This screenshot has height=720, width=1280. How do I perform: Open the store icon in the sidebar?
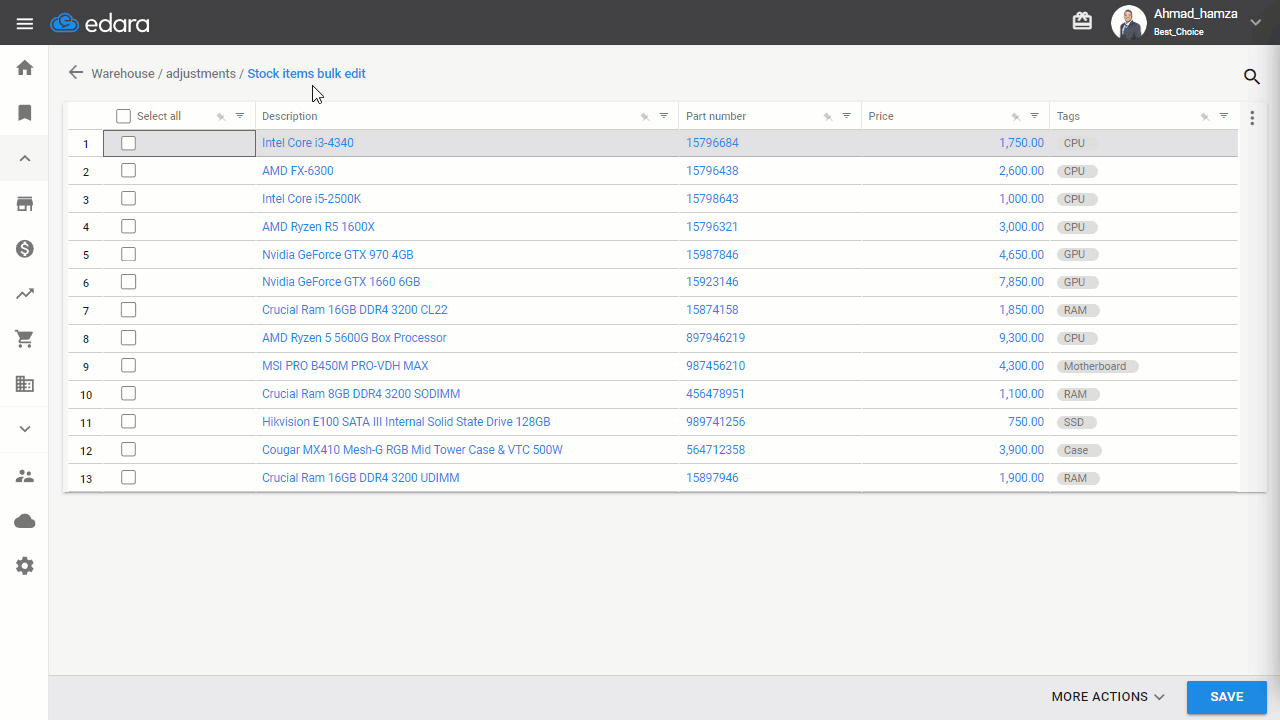(x=25, y=204)
